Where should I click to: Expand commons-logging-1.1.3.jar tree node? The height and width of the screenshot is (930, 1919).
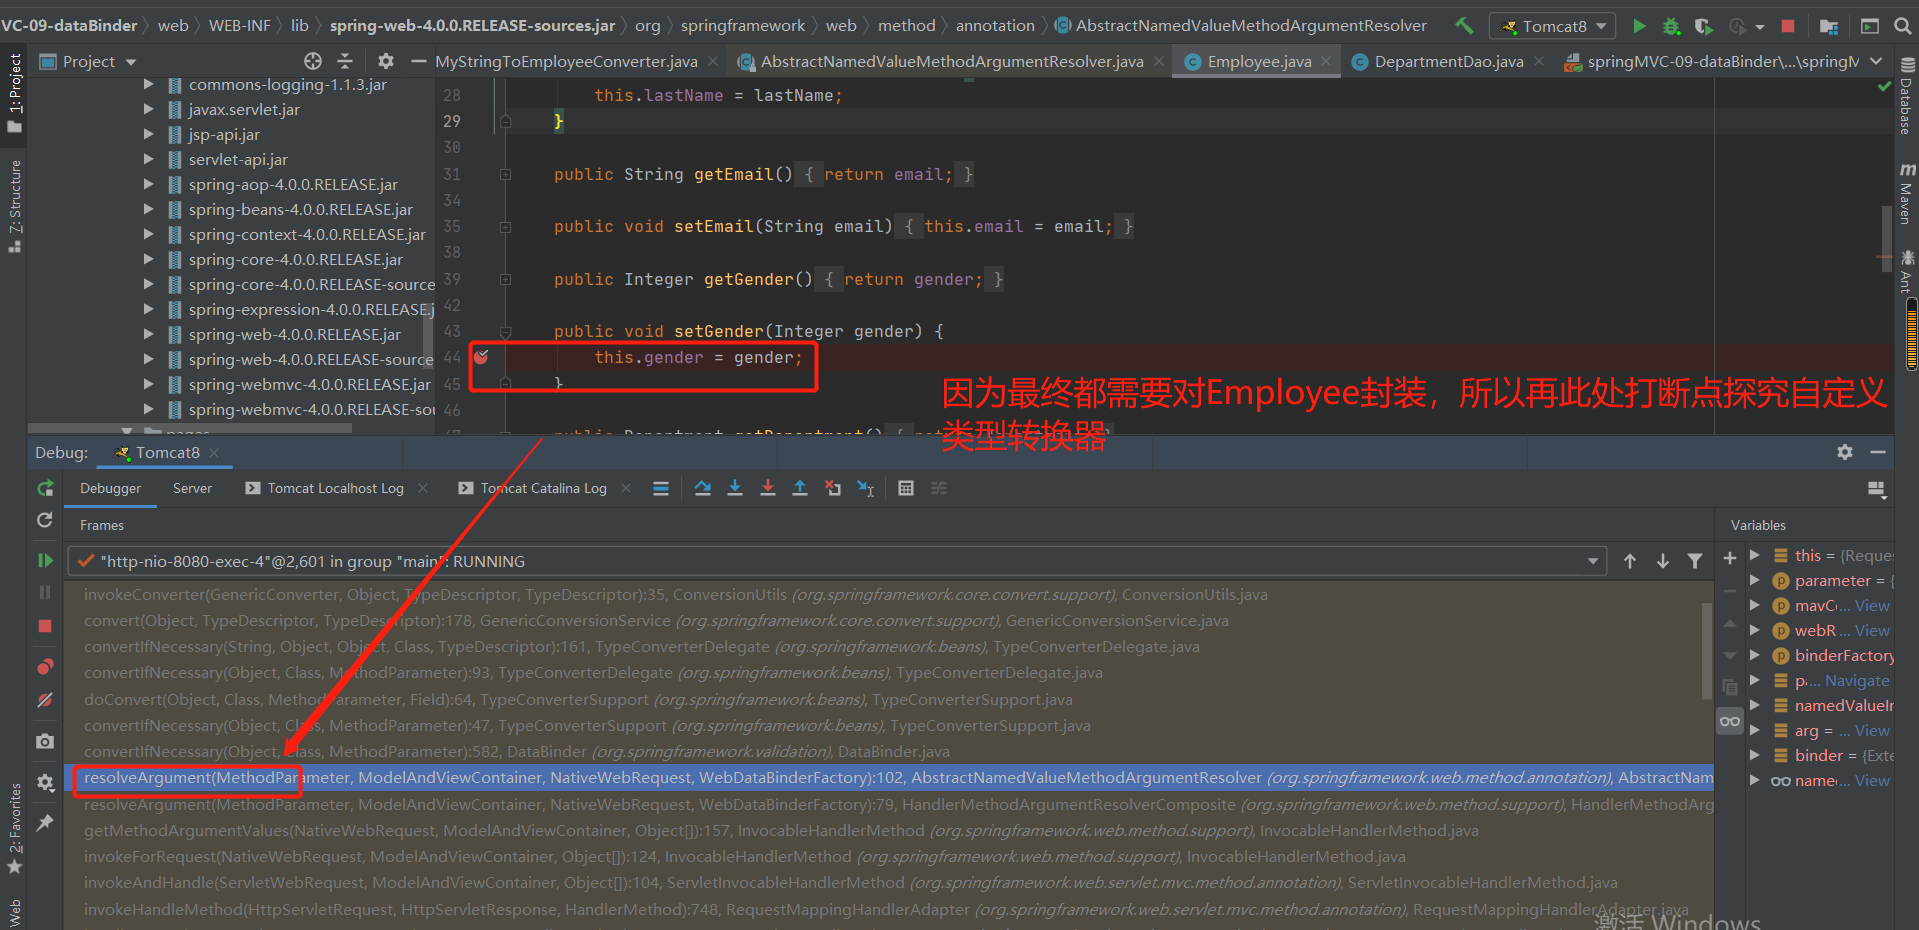(x=148, y=84)
